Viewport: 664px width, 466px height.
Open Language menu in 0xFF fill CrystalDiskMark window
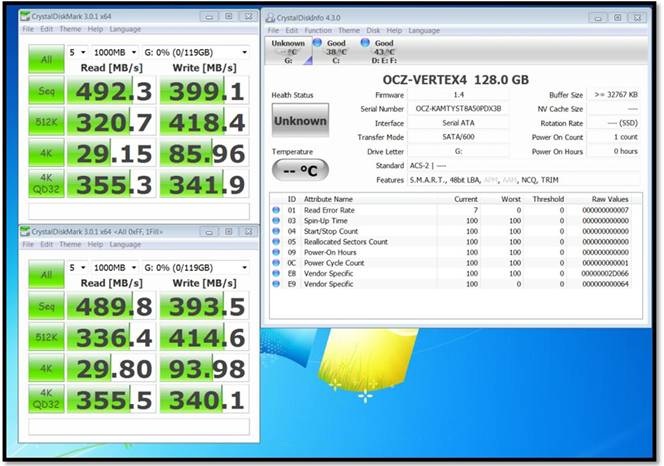(125, 244)
